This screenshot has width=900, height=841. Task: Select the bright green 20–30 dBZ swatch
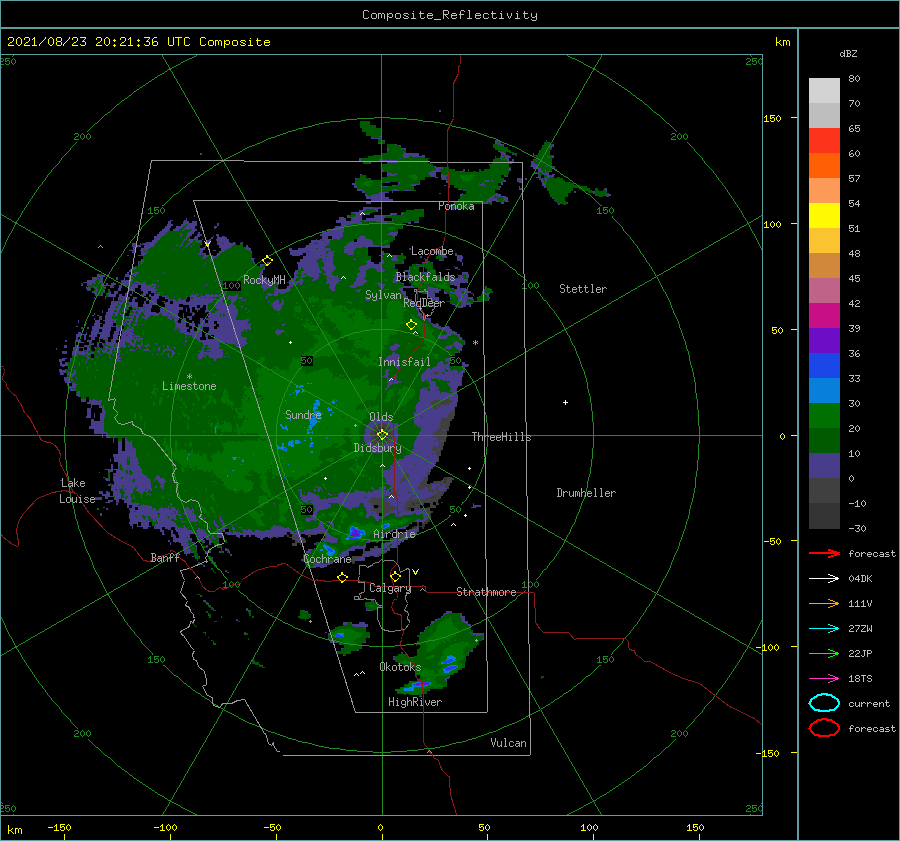point(824,416)
